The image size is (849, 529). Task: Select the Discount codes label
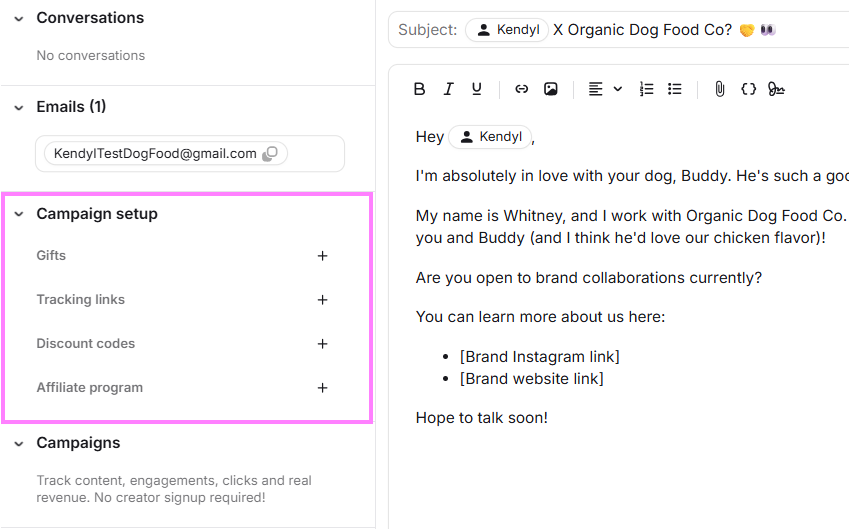pos(86,343)
